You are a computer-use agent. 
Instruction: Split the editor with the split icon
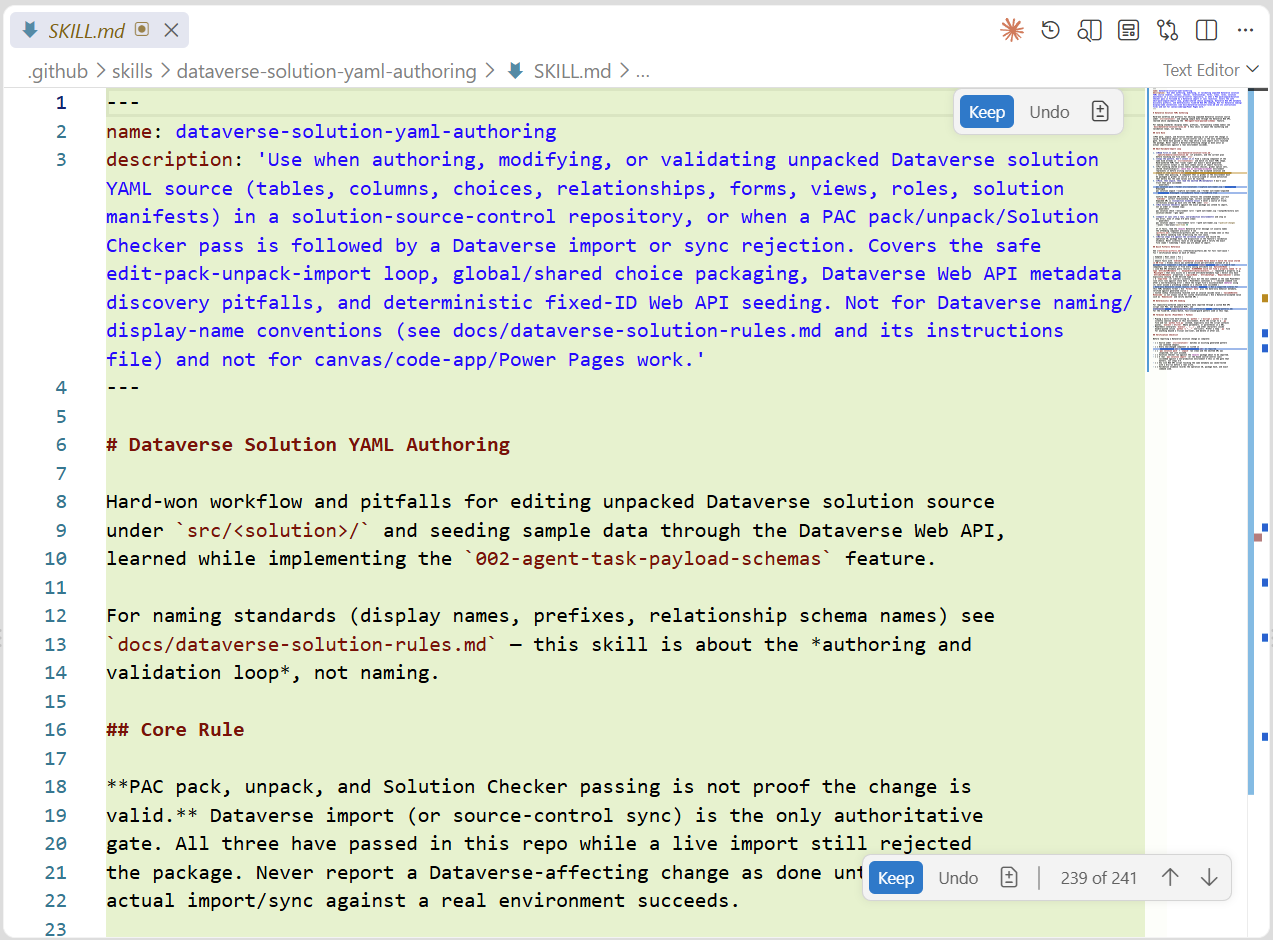coord(1207,30)
